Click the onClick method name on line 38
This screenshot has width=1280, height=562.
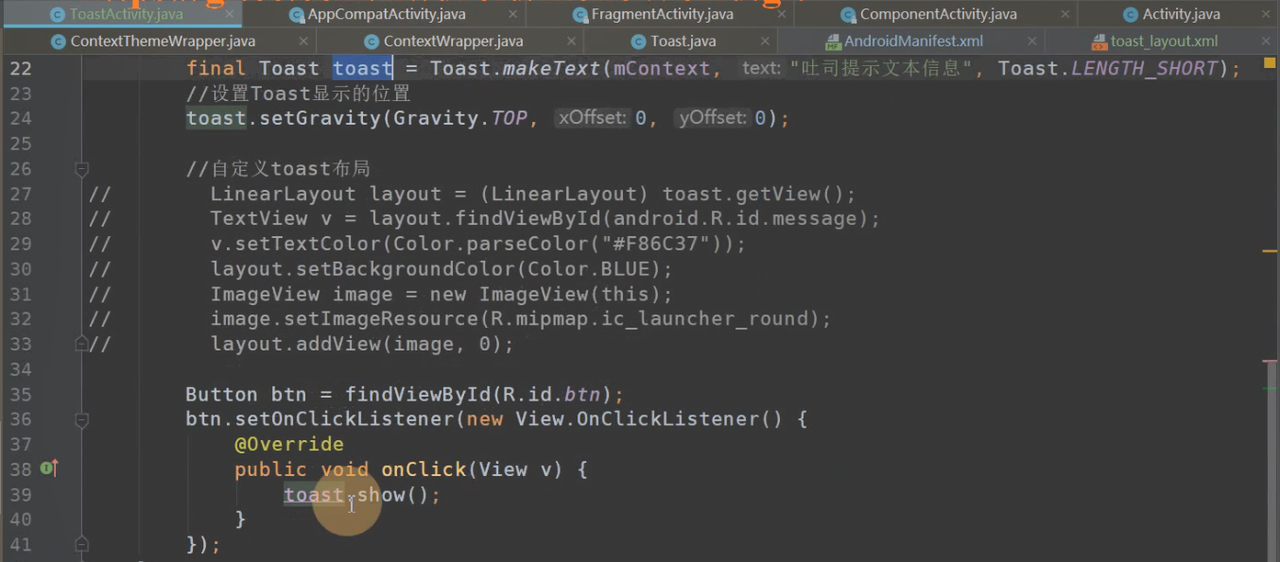click(x=424, y=469)
